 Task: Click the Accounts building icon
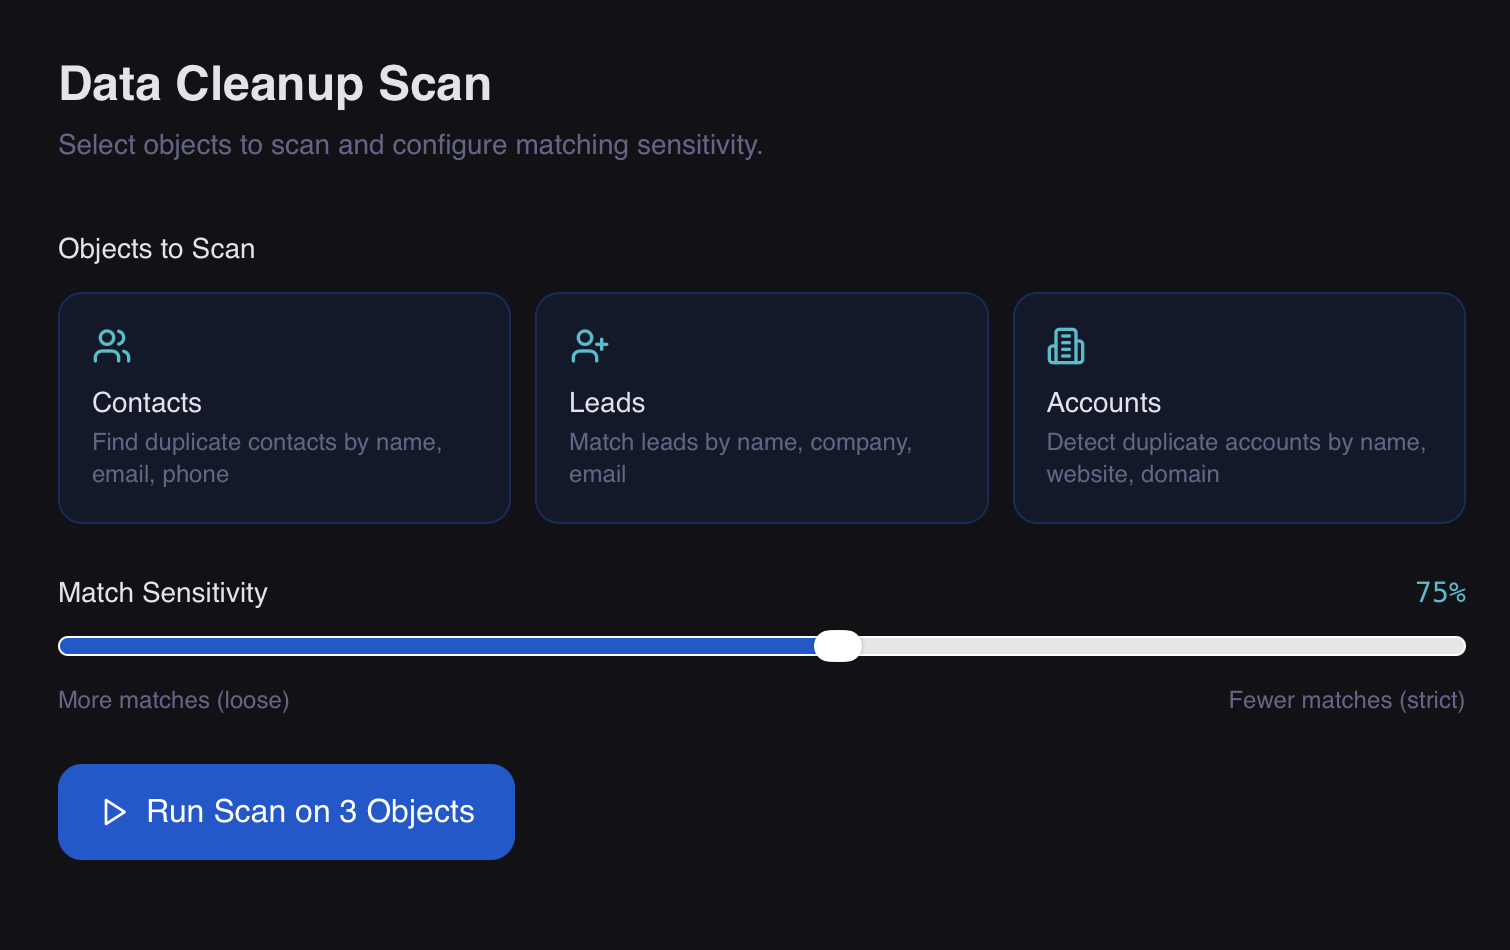pyautogui.click(x=1065, y=346)
